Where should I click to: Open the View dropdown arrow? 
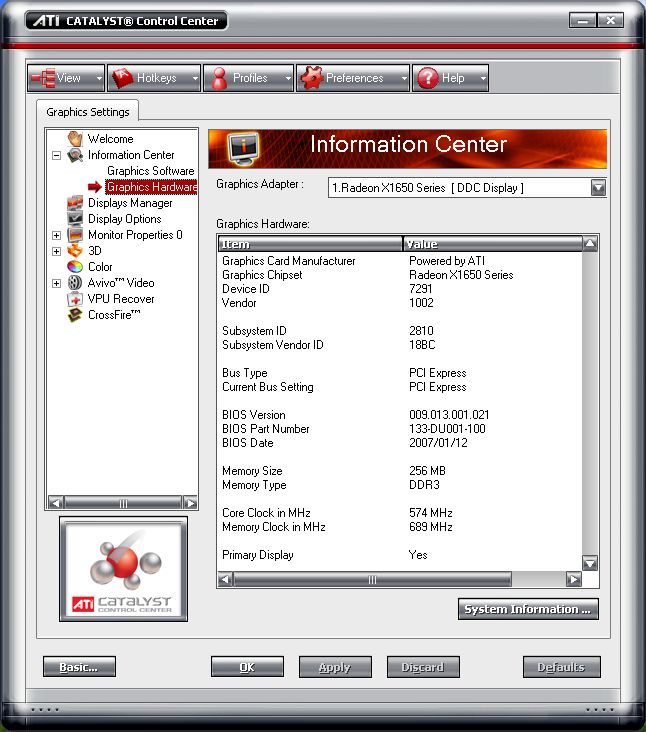point(99,78)
